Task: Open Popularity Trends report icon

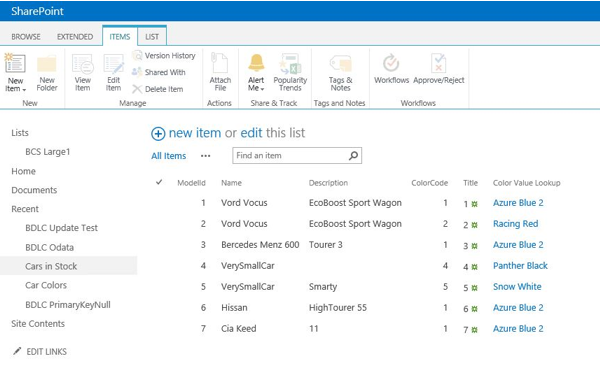Action: (290, 64)
